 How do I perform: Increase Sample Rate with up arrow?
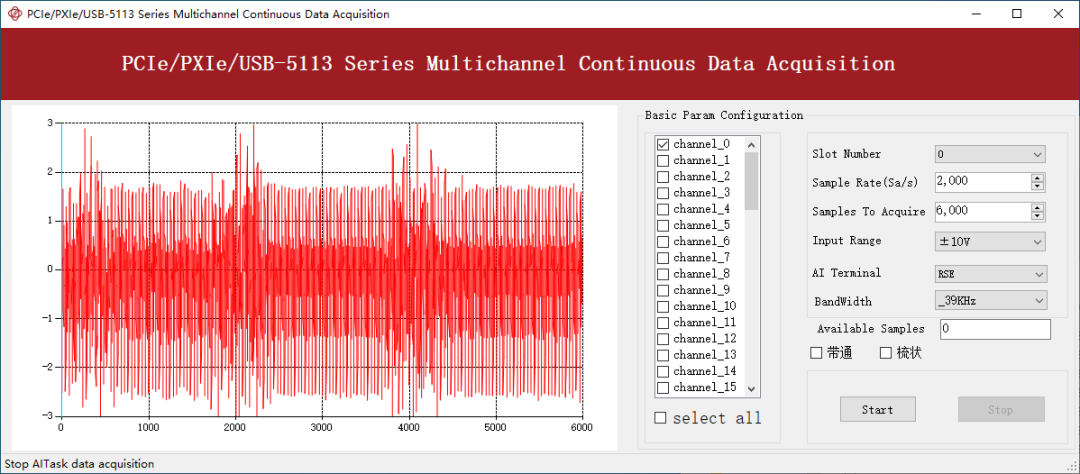[1038, 178]
